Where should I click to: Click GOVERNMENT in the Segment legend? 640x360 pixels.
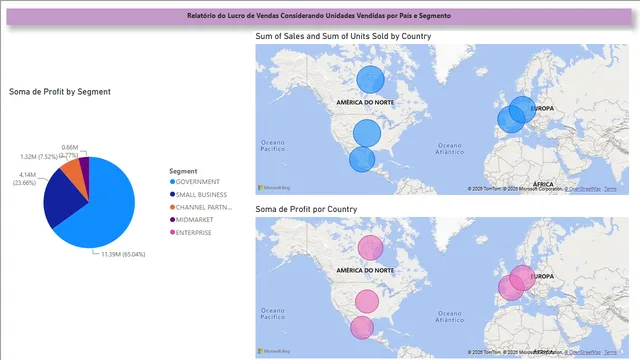point(195,182)
